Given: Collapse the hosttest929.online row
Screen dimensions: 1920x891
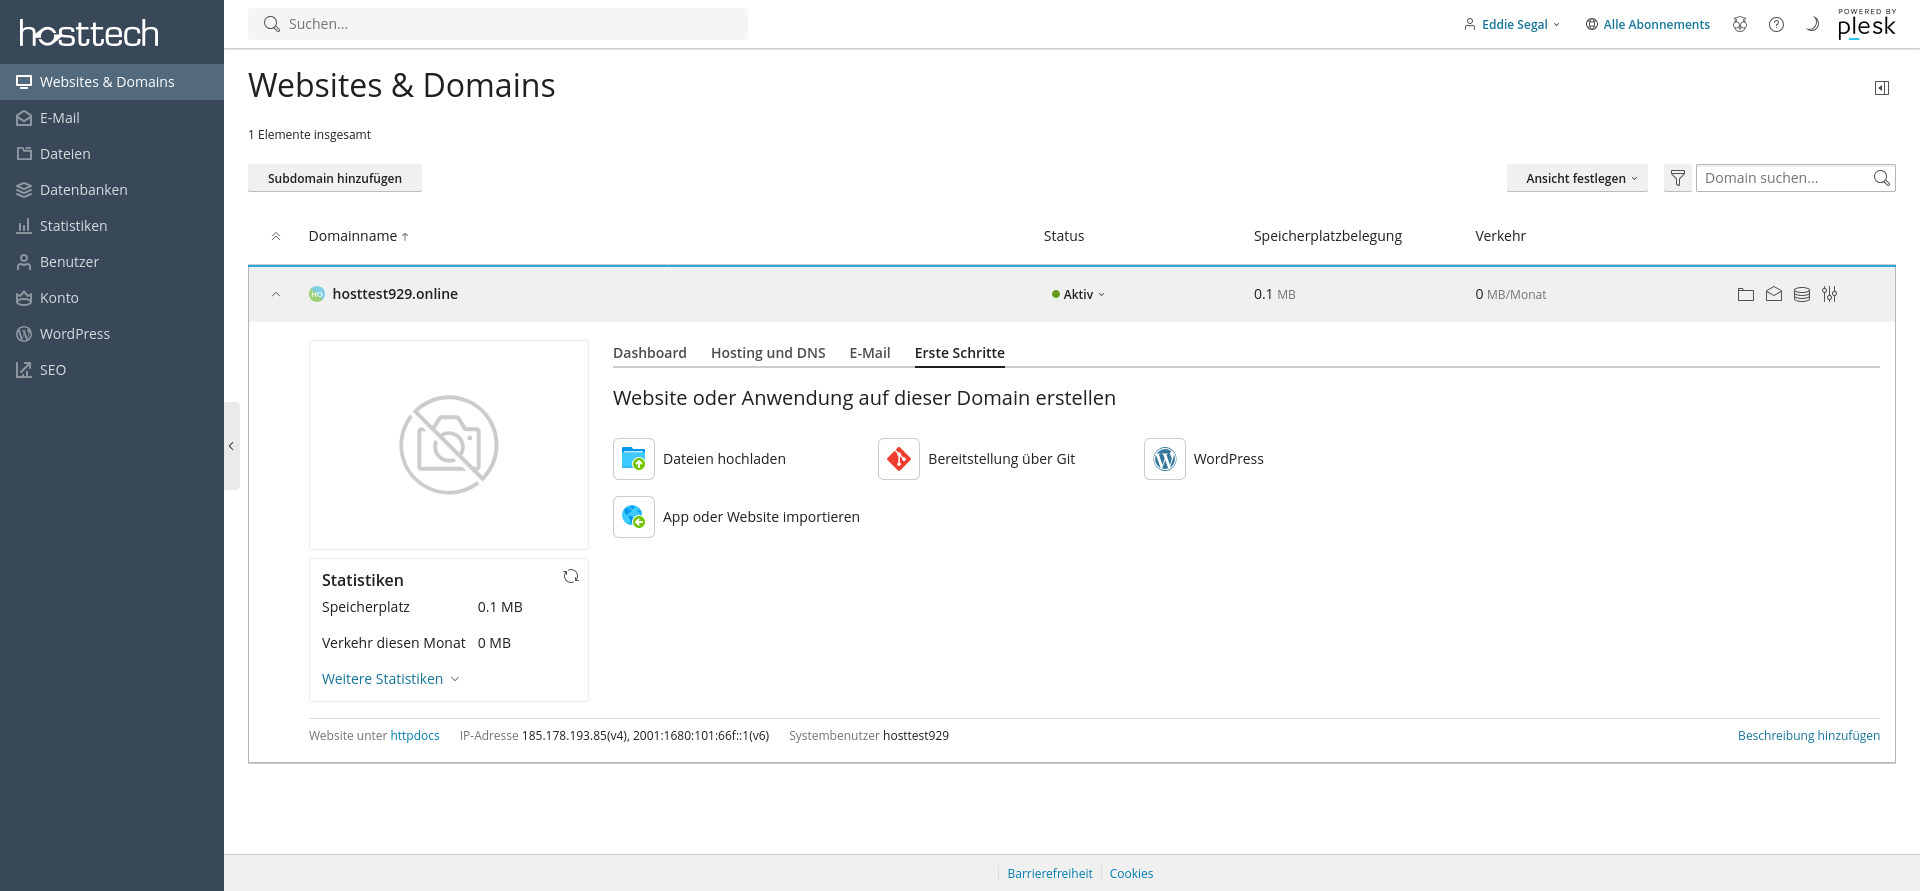Looking at the screenshot, I should tap(276, 294).
